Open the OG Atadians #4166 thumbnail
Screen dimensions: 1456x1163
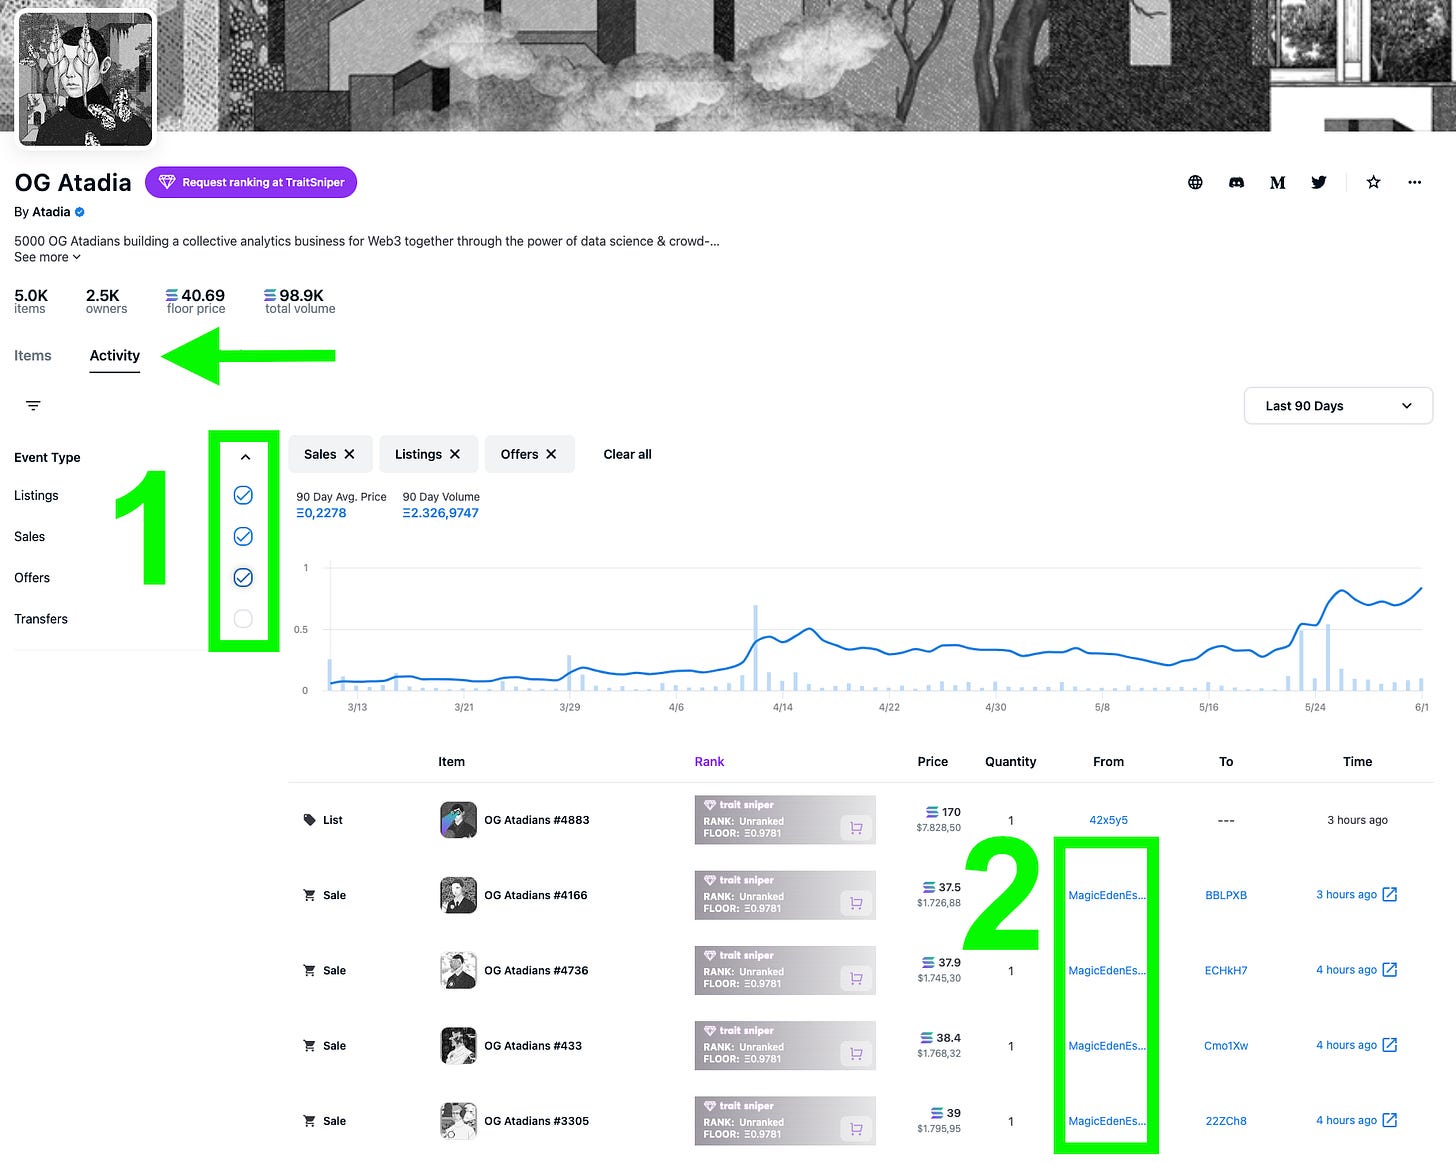pos(458,895)
